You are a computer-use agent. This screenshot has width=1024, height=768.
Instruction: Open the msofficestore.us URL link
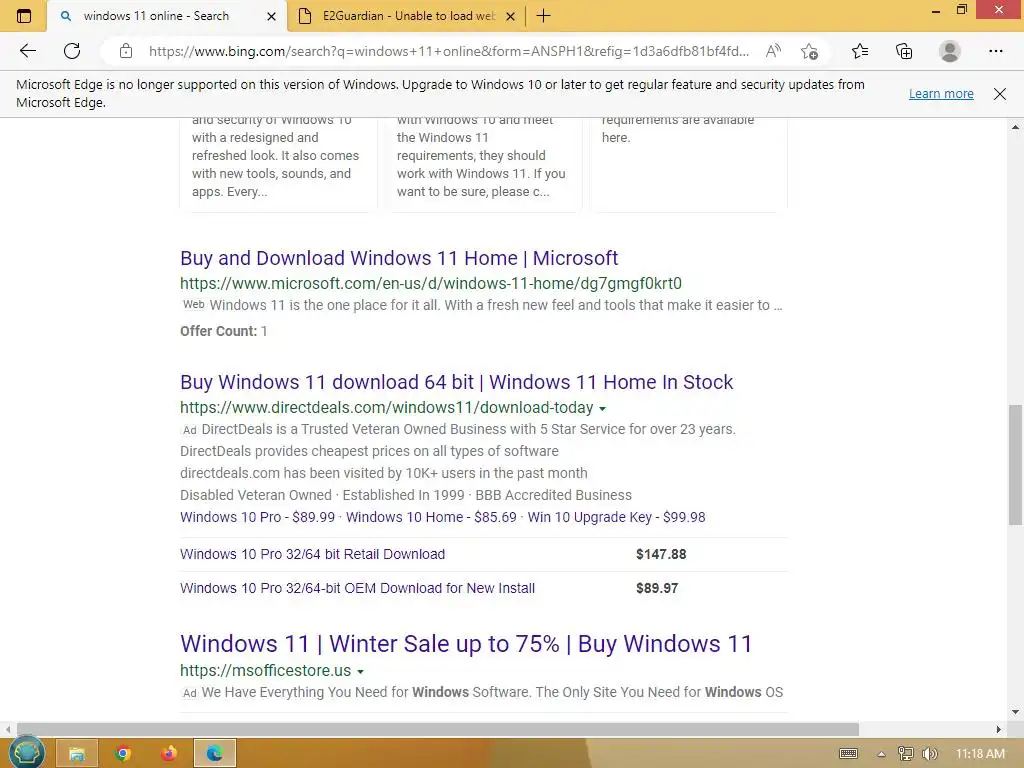pyautogui.click(x=265, y=671)
